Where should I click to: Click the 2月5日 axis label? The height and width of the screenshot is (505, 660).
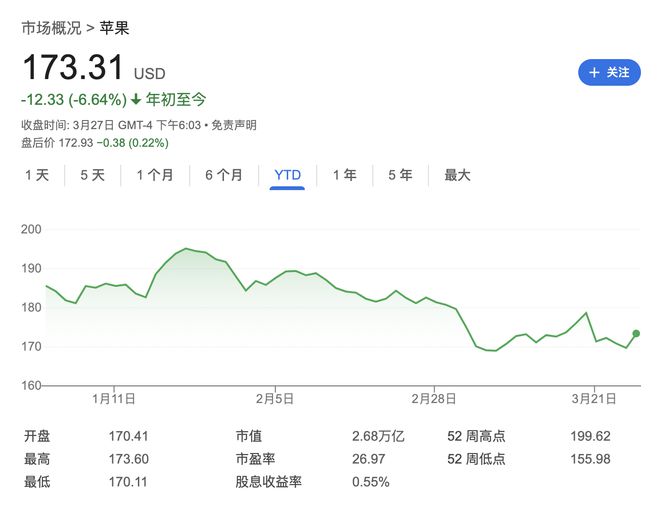pos(275,399)
